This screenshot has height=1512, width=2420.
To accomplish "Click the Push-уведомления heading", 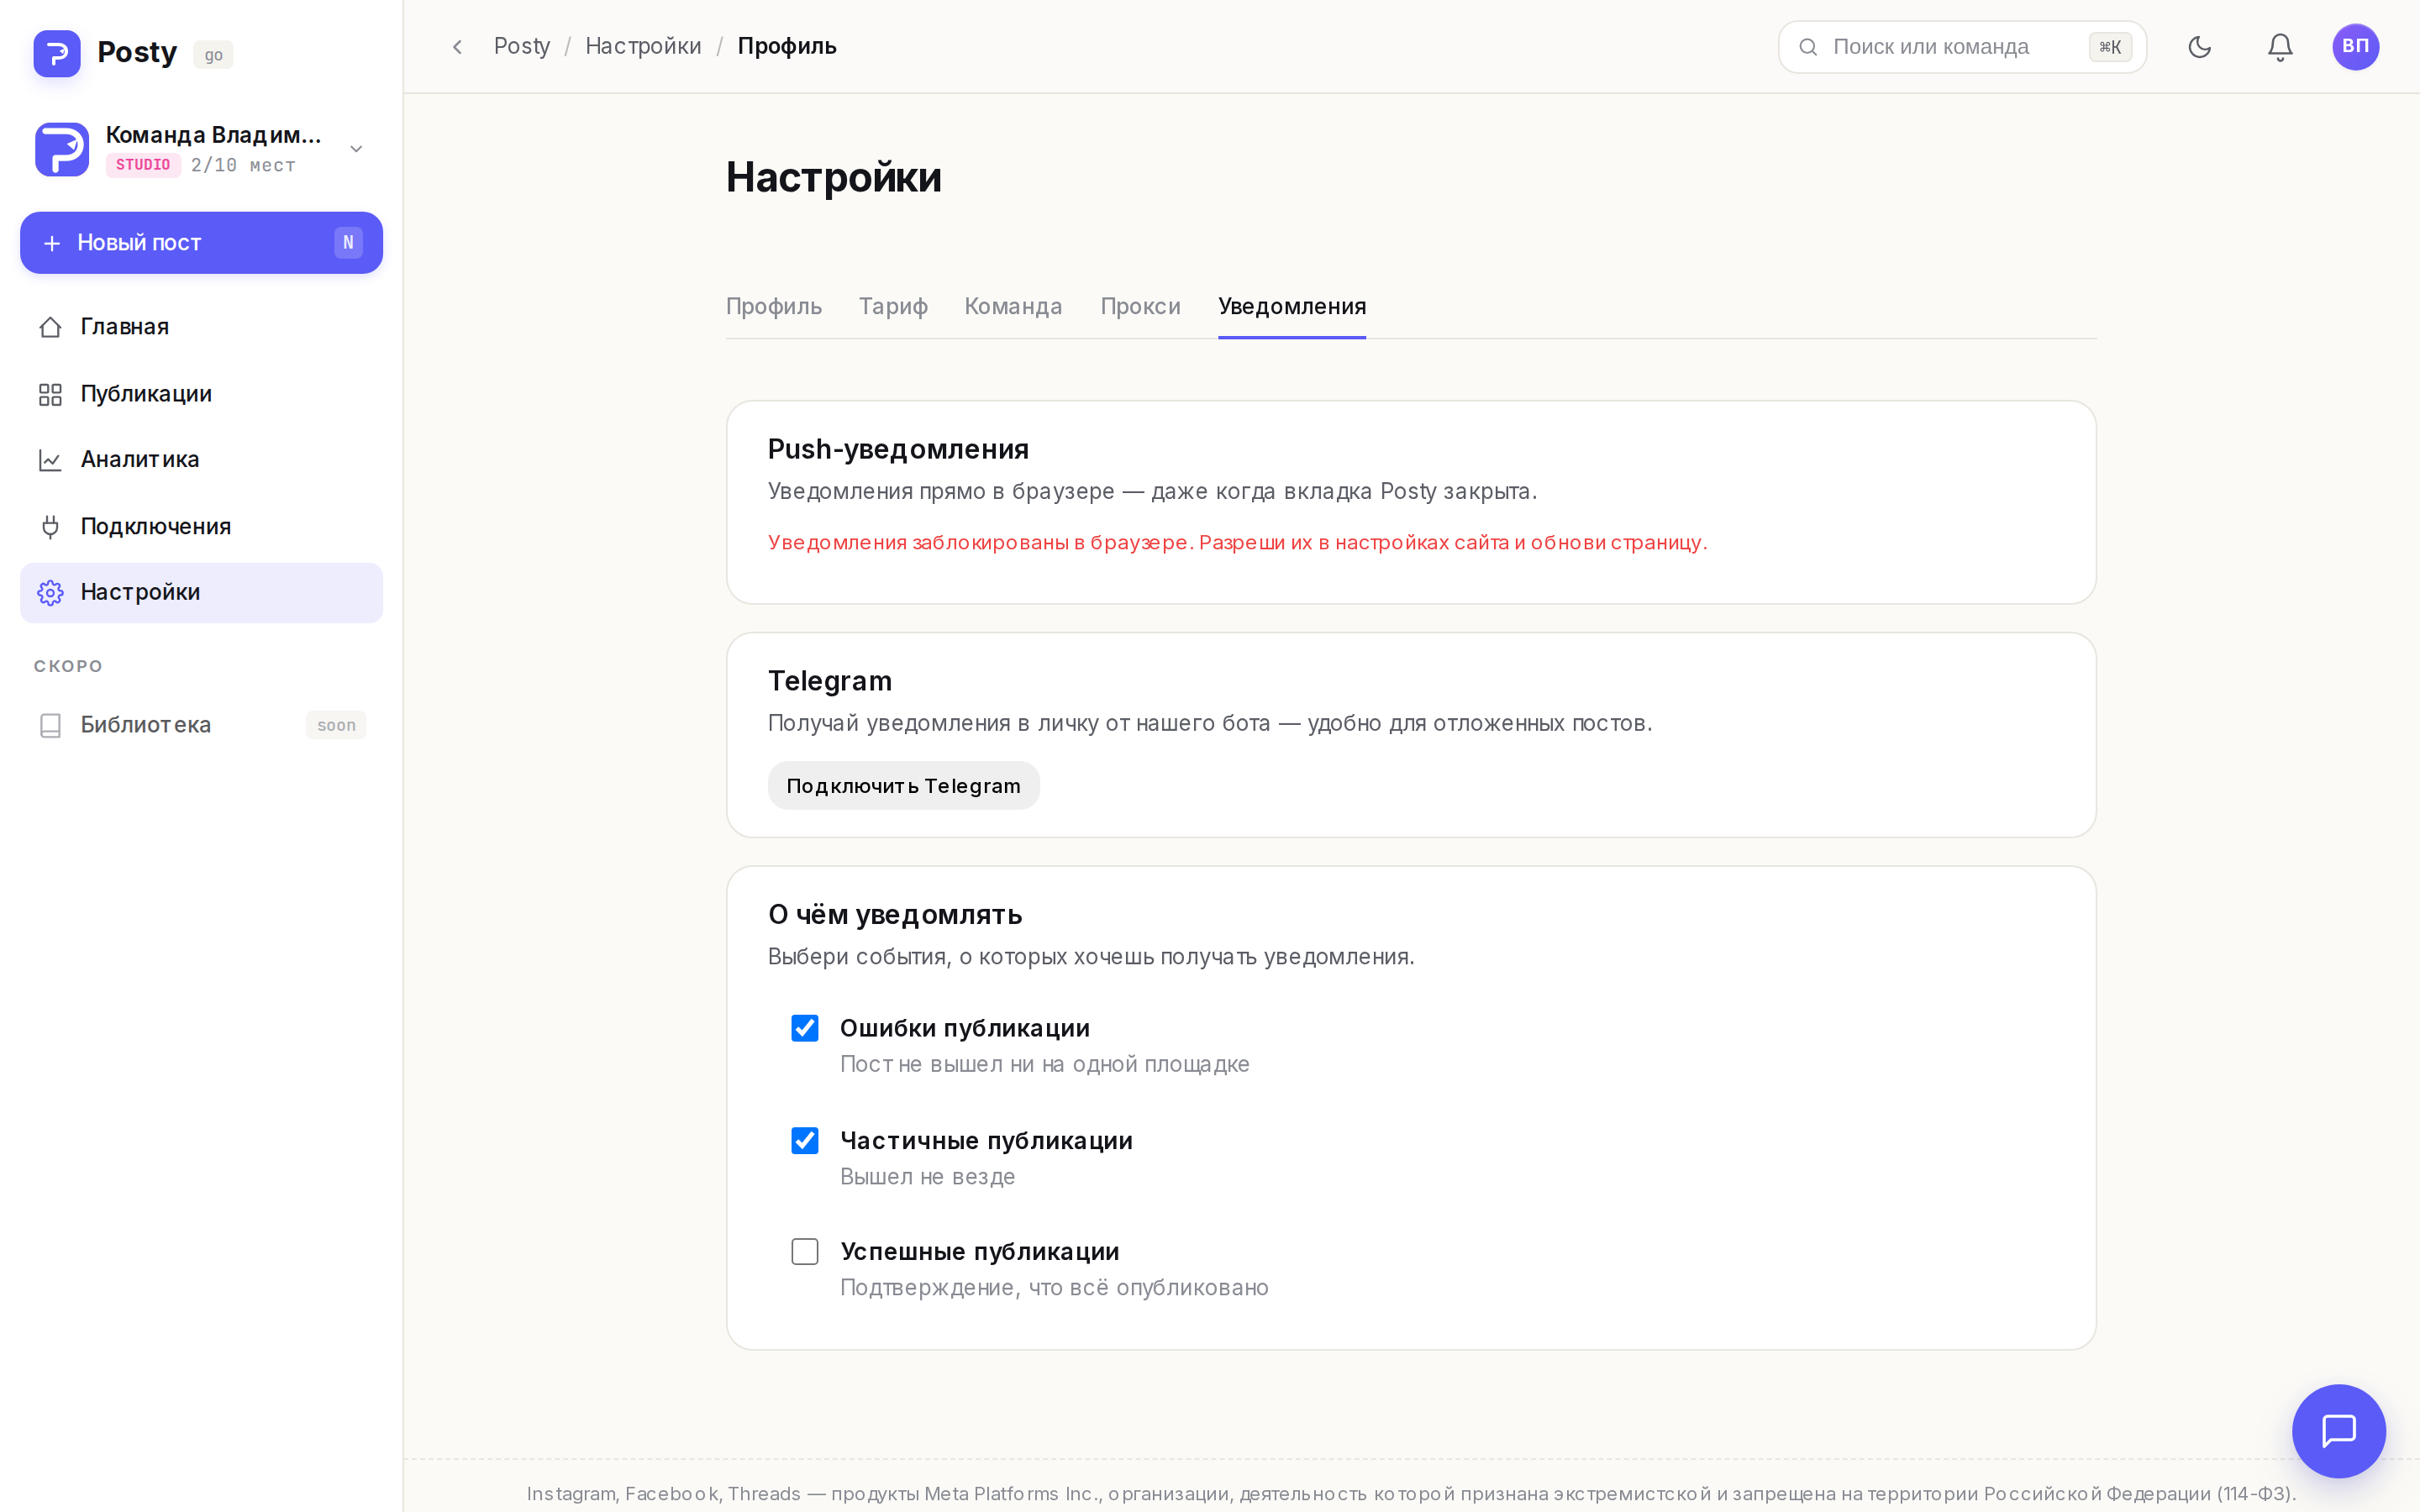I will coord(898,449).
